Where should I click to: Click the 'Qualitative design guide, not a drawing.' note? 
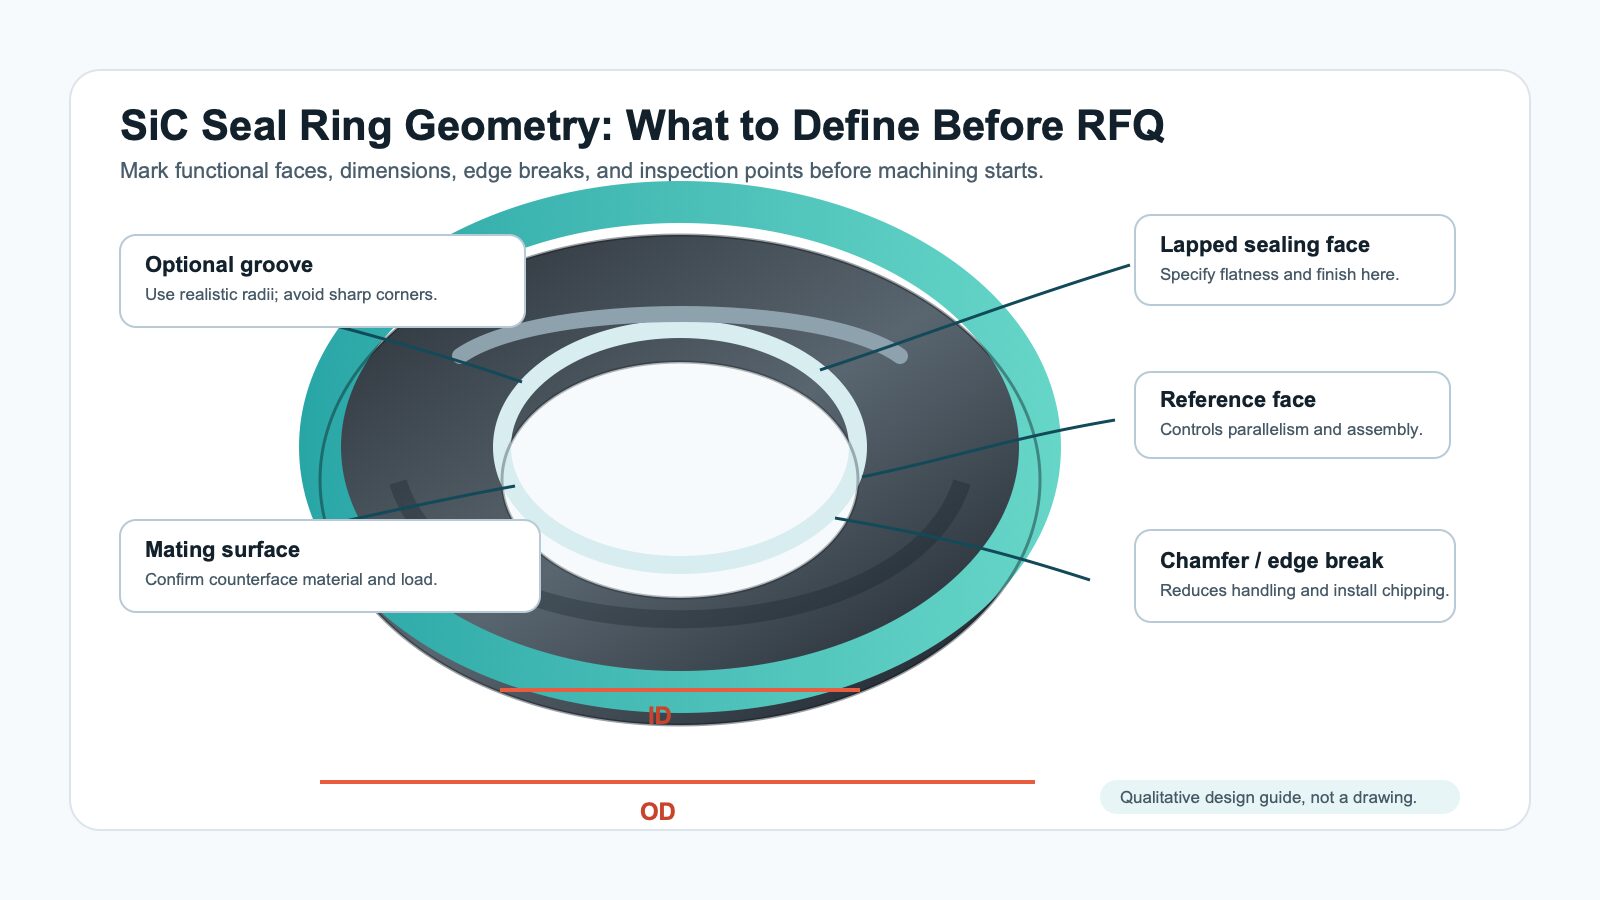(x=1279, y=797)
